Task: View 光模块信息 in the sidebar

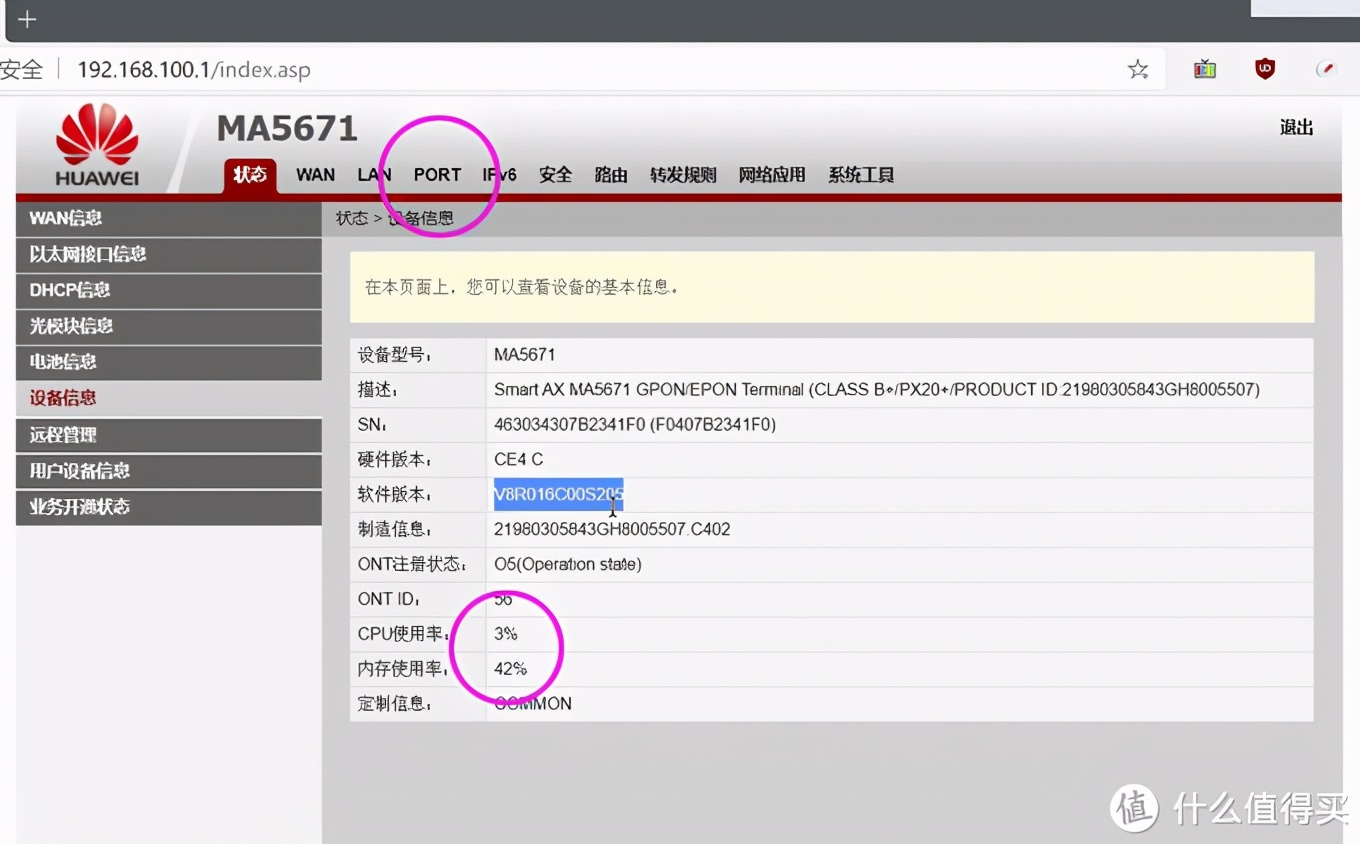Action: pyautogui.click(x=169, y=327)
